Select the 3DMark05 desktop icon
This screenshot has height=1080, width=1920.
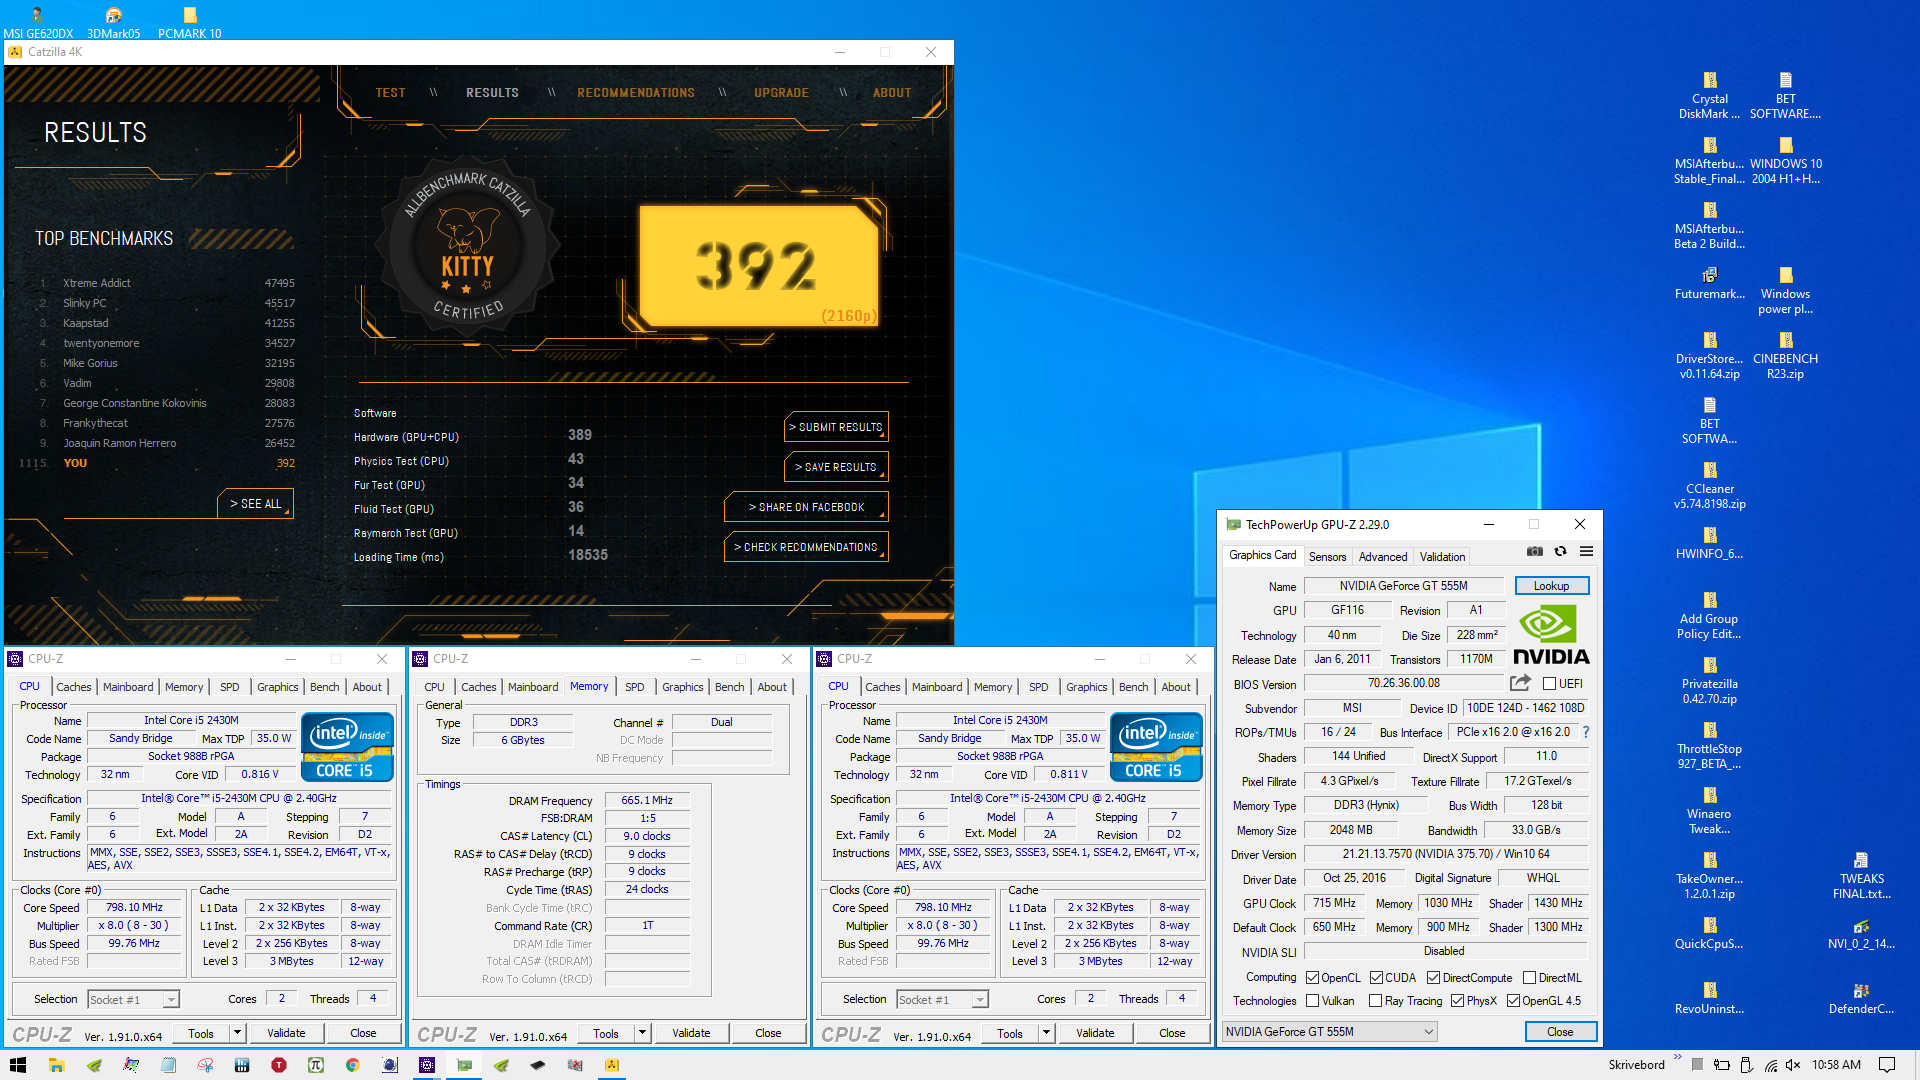point(114,22)
